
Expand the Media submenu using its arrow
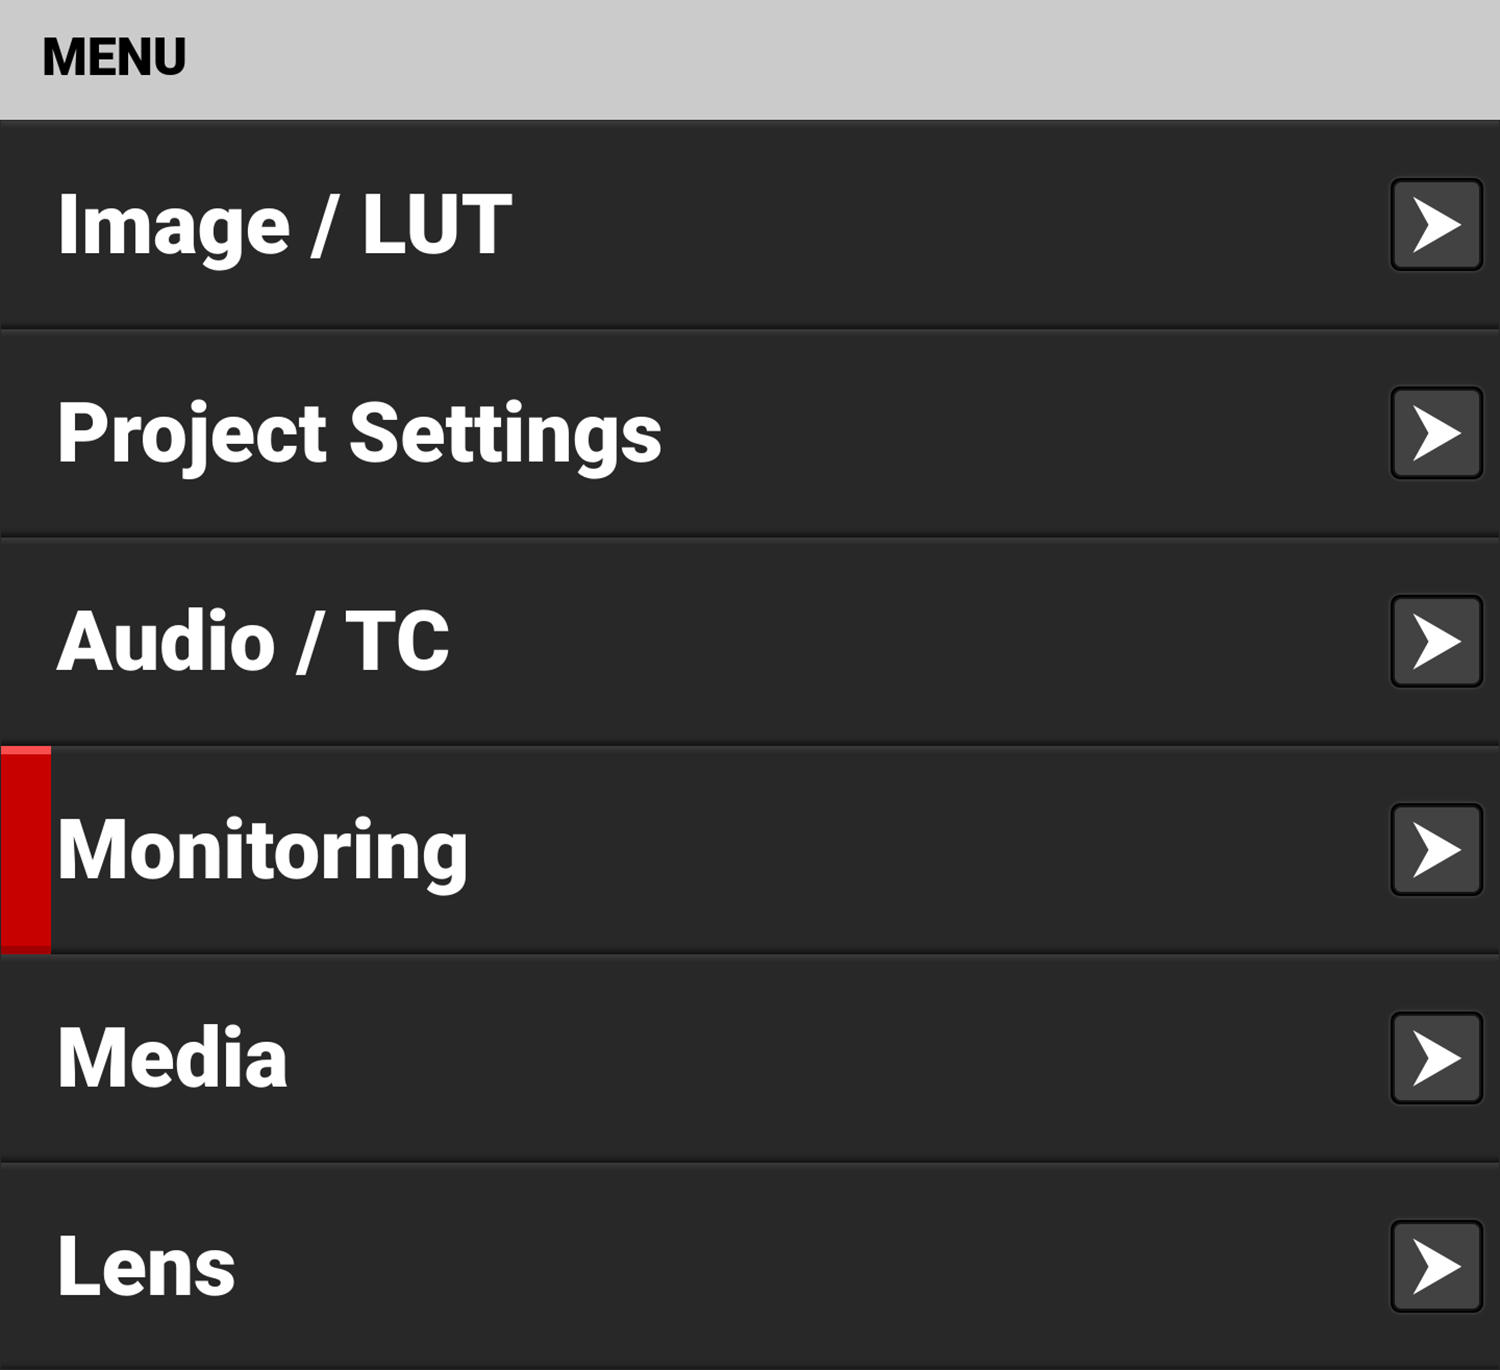pos(1436,1058)
